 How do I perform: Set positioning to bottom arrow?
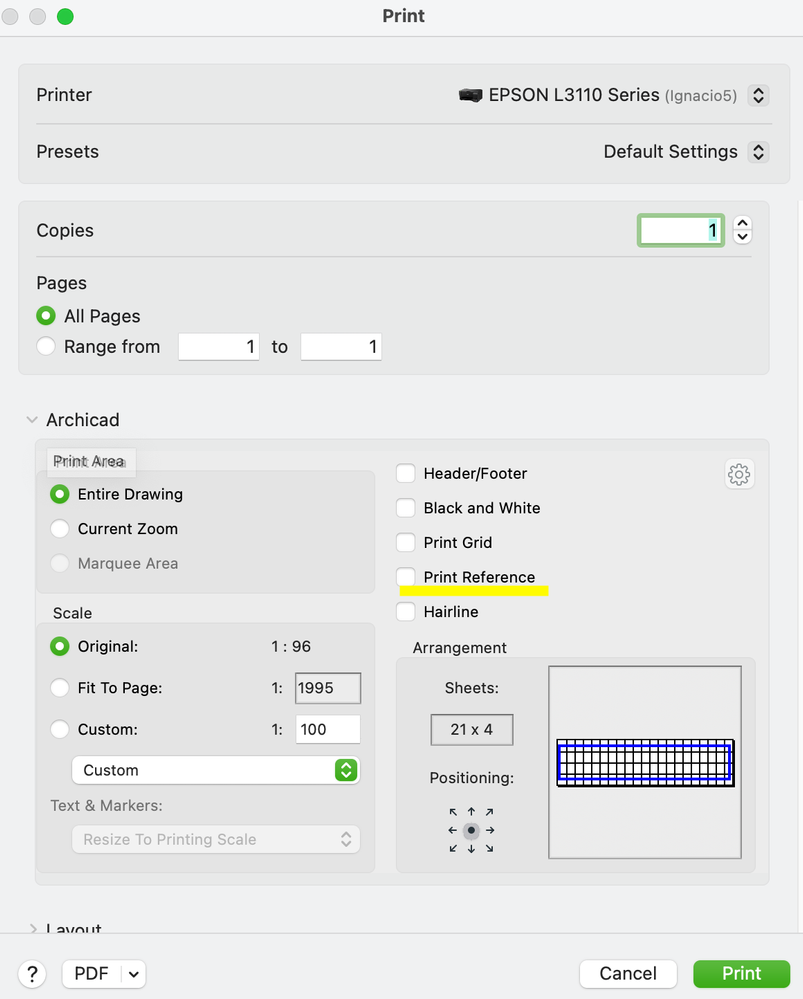coord(471,849)
